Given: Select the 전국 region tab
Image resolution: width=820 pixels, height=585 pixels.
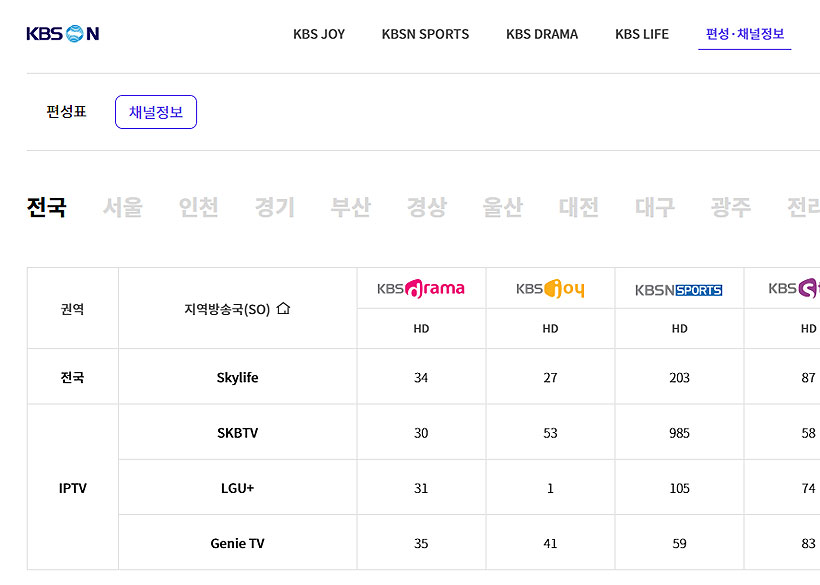Looking at the screenshot, I should click(47, 207).
